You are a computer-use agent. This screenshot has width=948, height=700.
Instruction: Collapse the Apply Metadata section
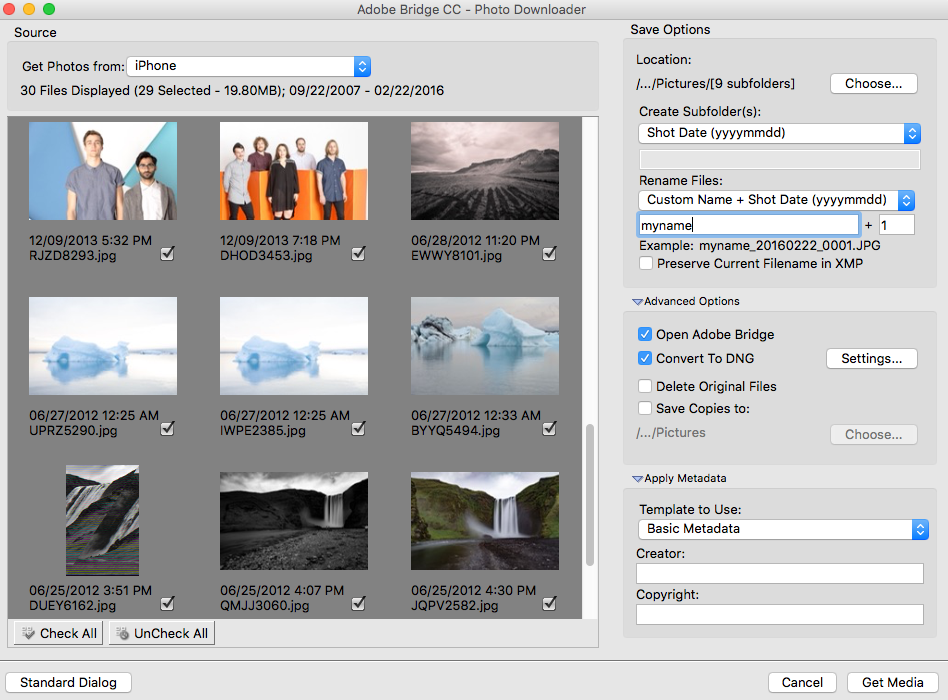(637, 478)
